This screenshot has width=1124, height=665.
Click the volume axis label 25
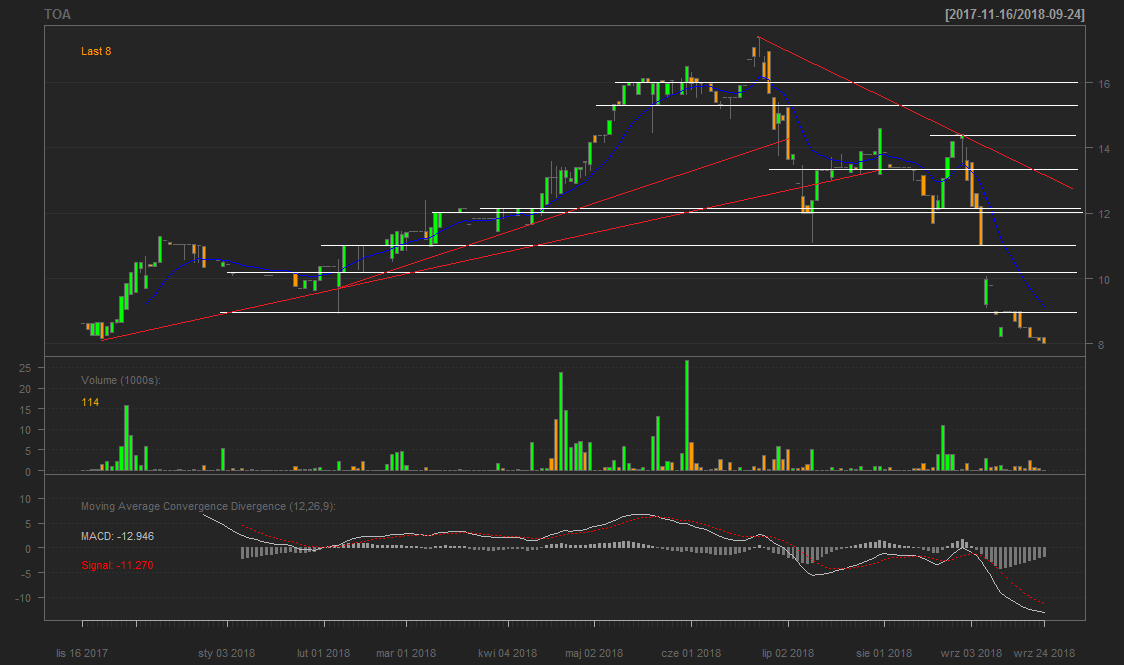click(25, 368)
